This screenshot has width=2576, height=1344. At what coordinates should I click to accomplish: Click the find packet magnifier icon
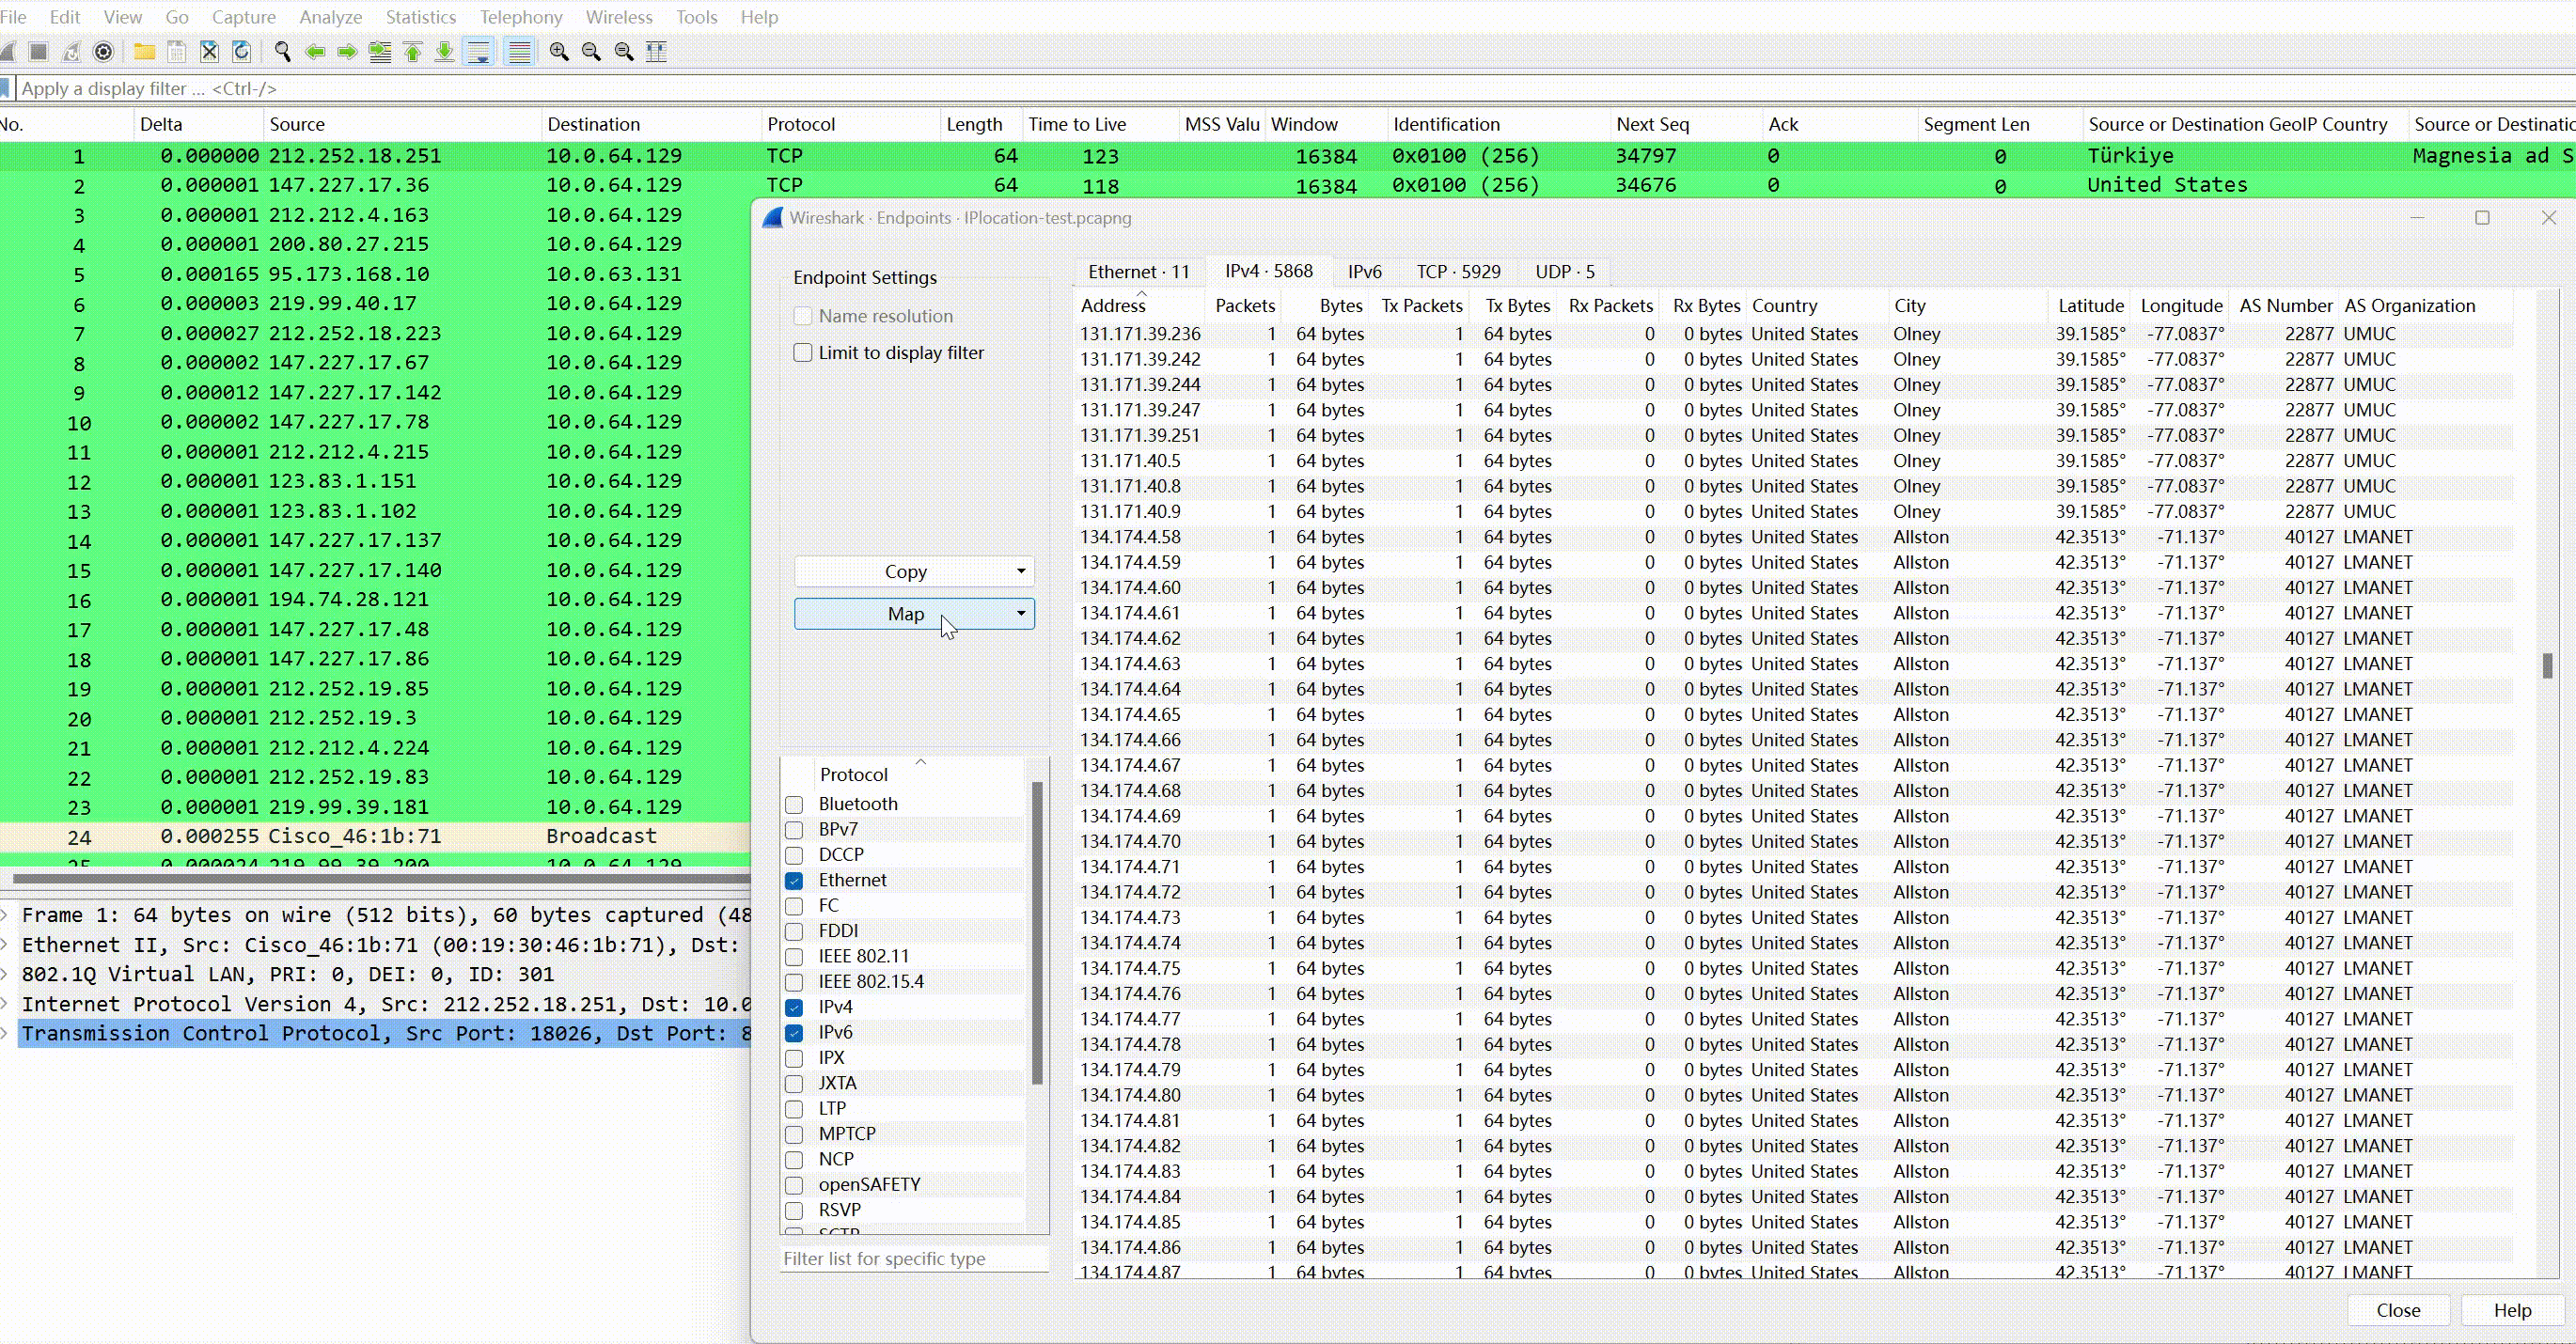pos(283,52)
